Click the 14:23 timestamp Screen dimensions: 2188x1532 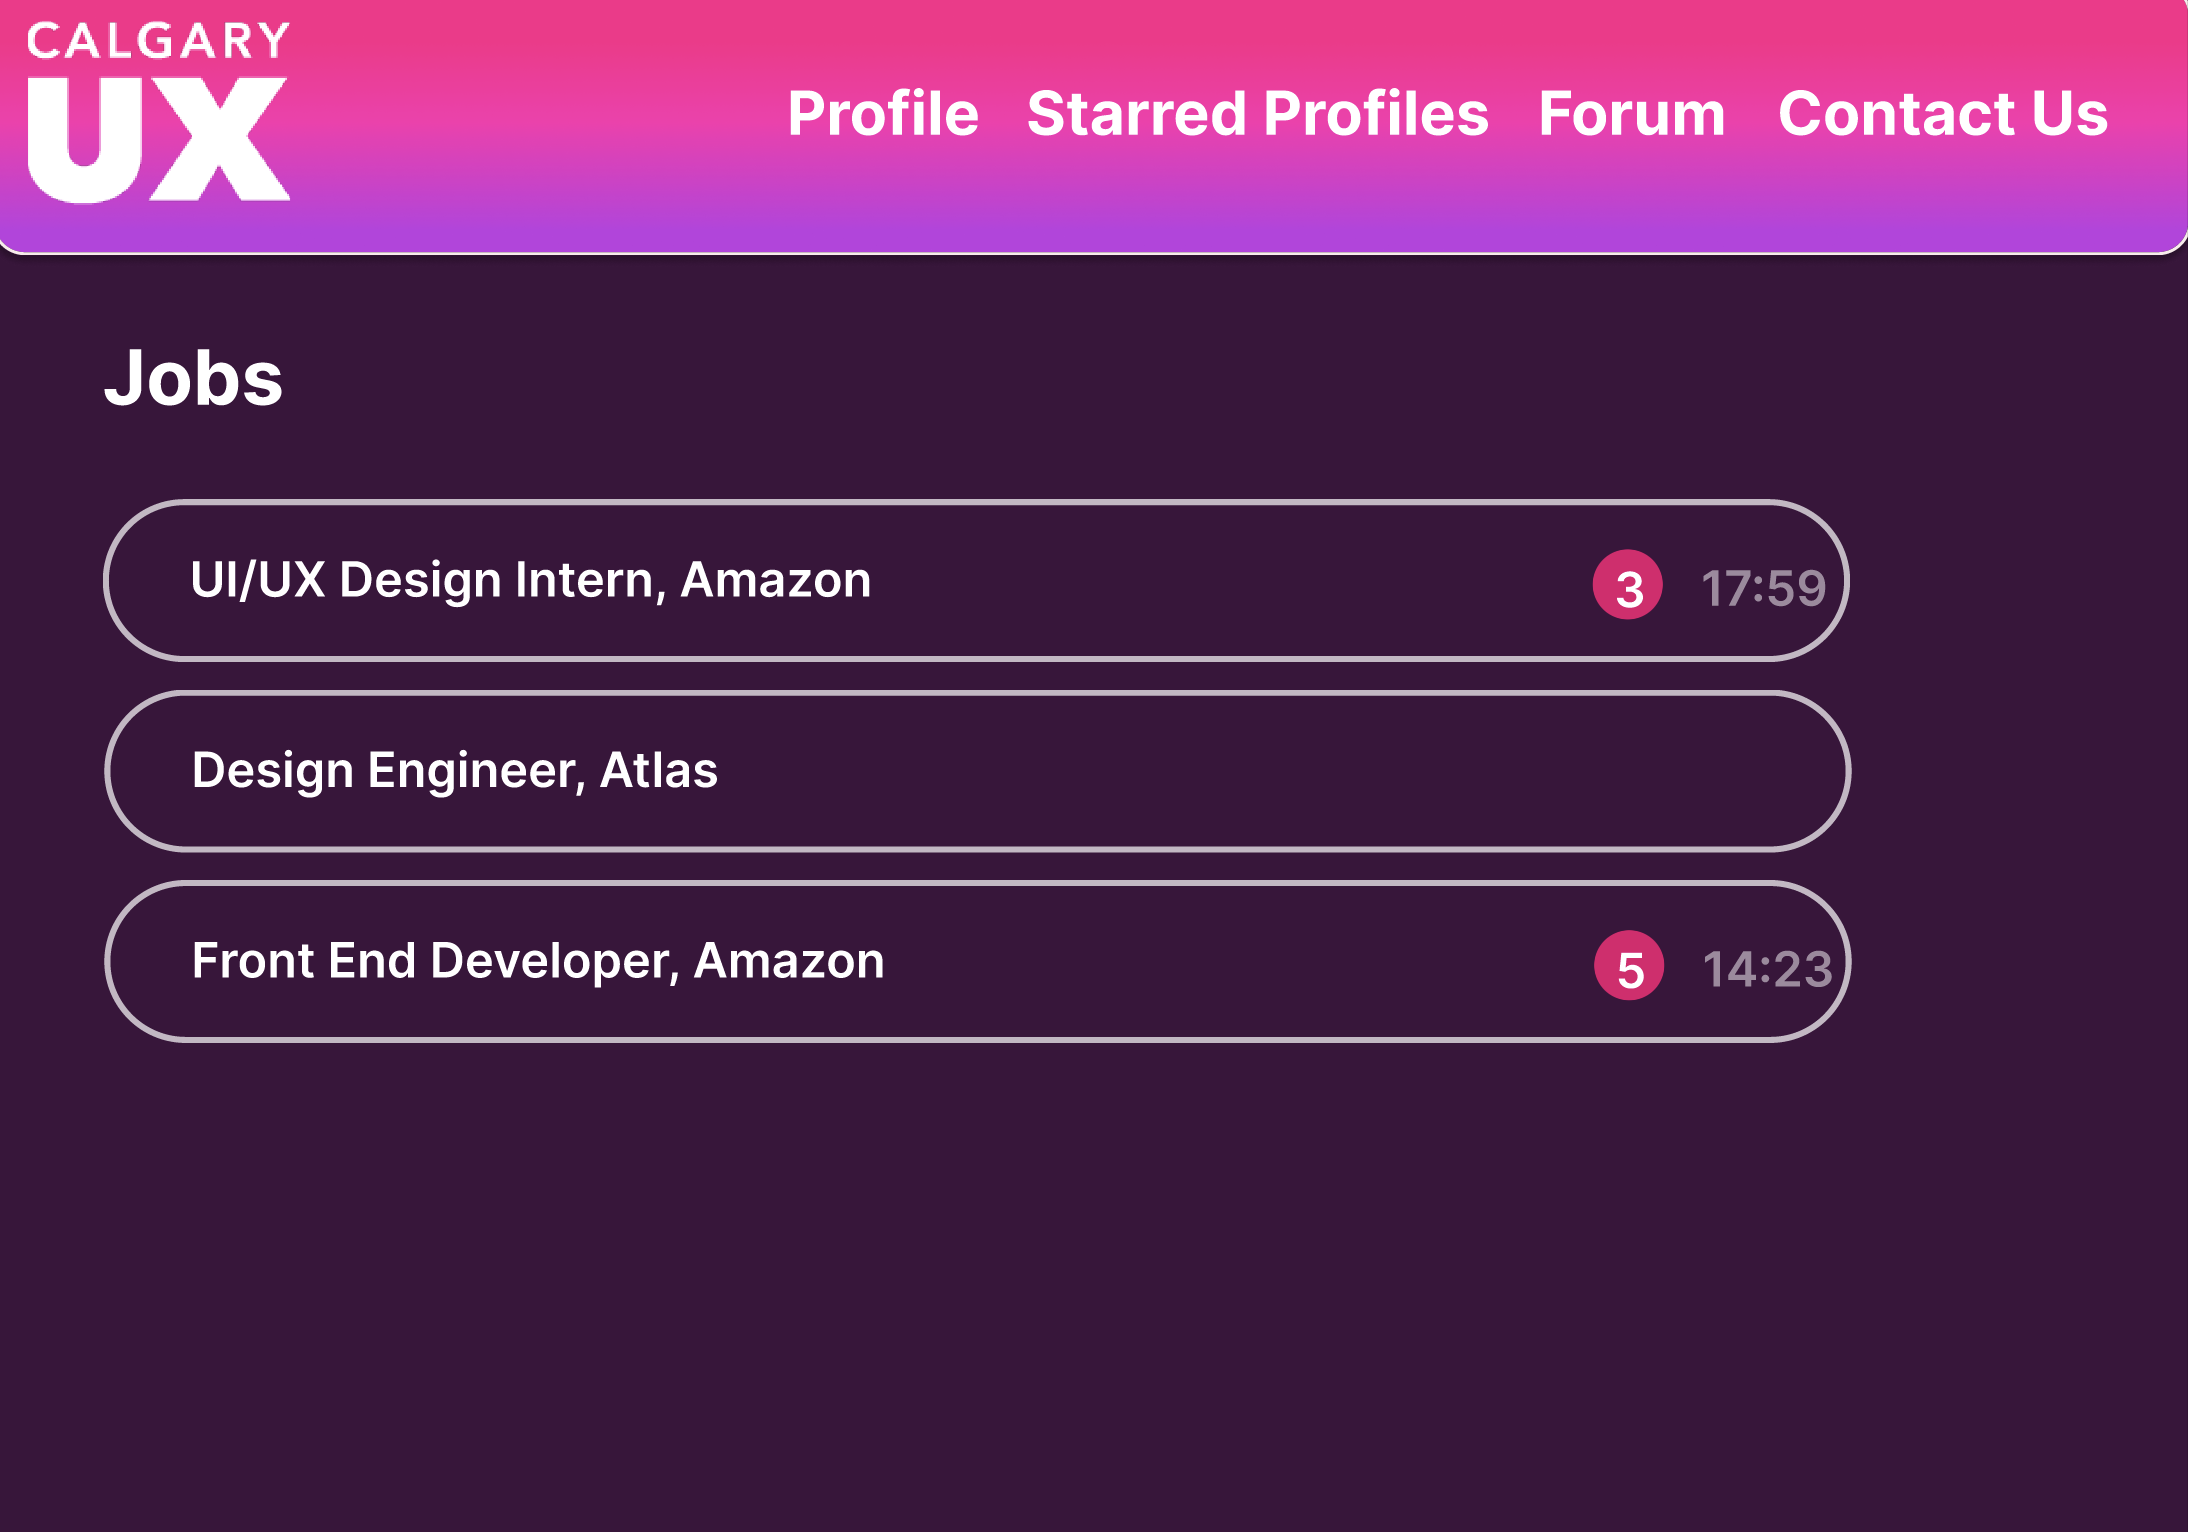(x=1768, y=969)
